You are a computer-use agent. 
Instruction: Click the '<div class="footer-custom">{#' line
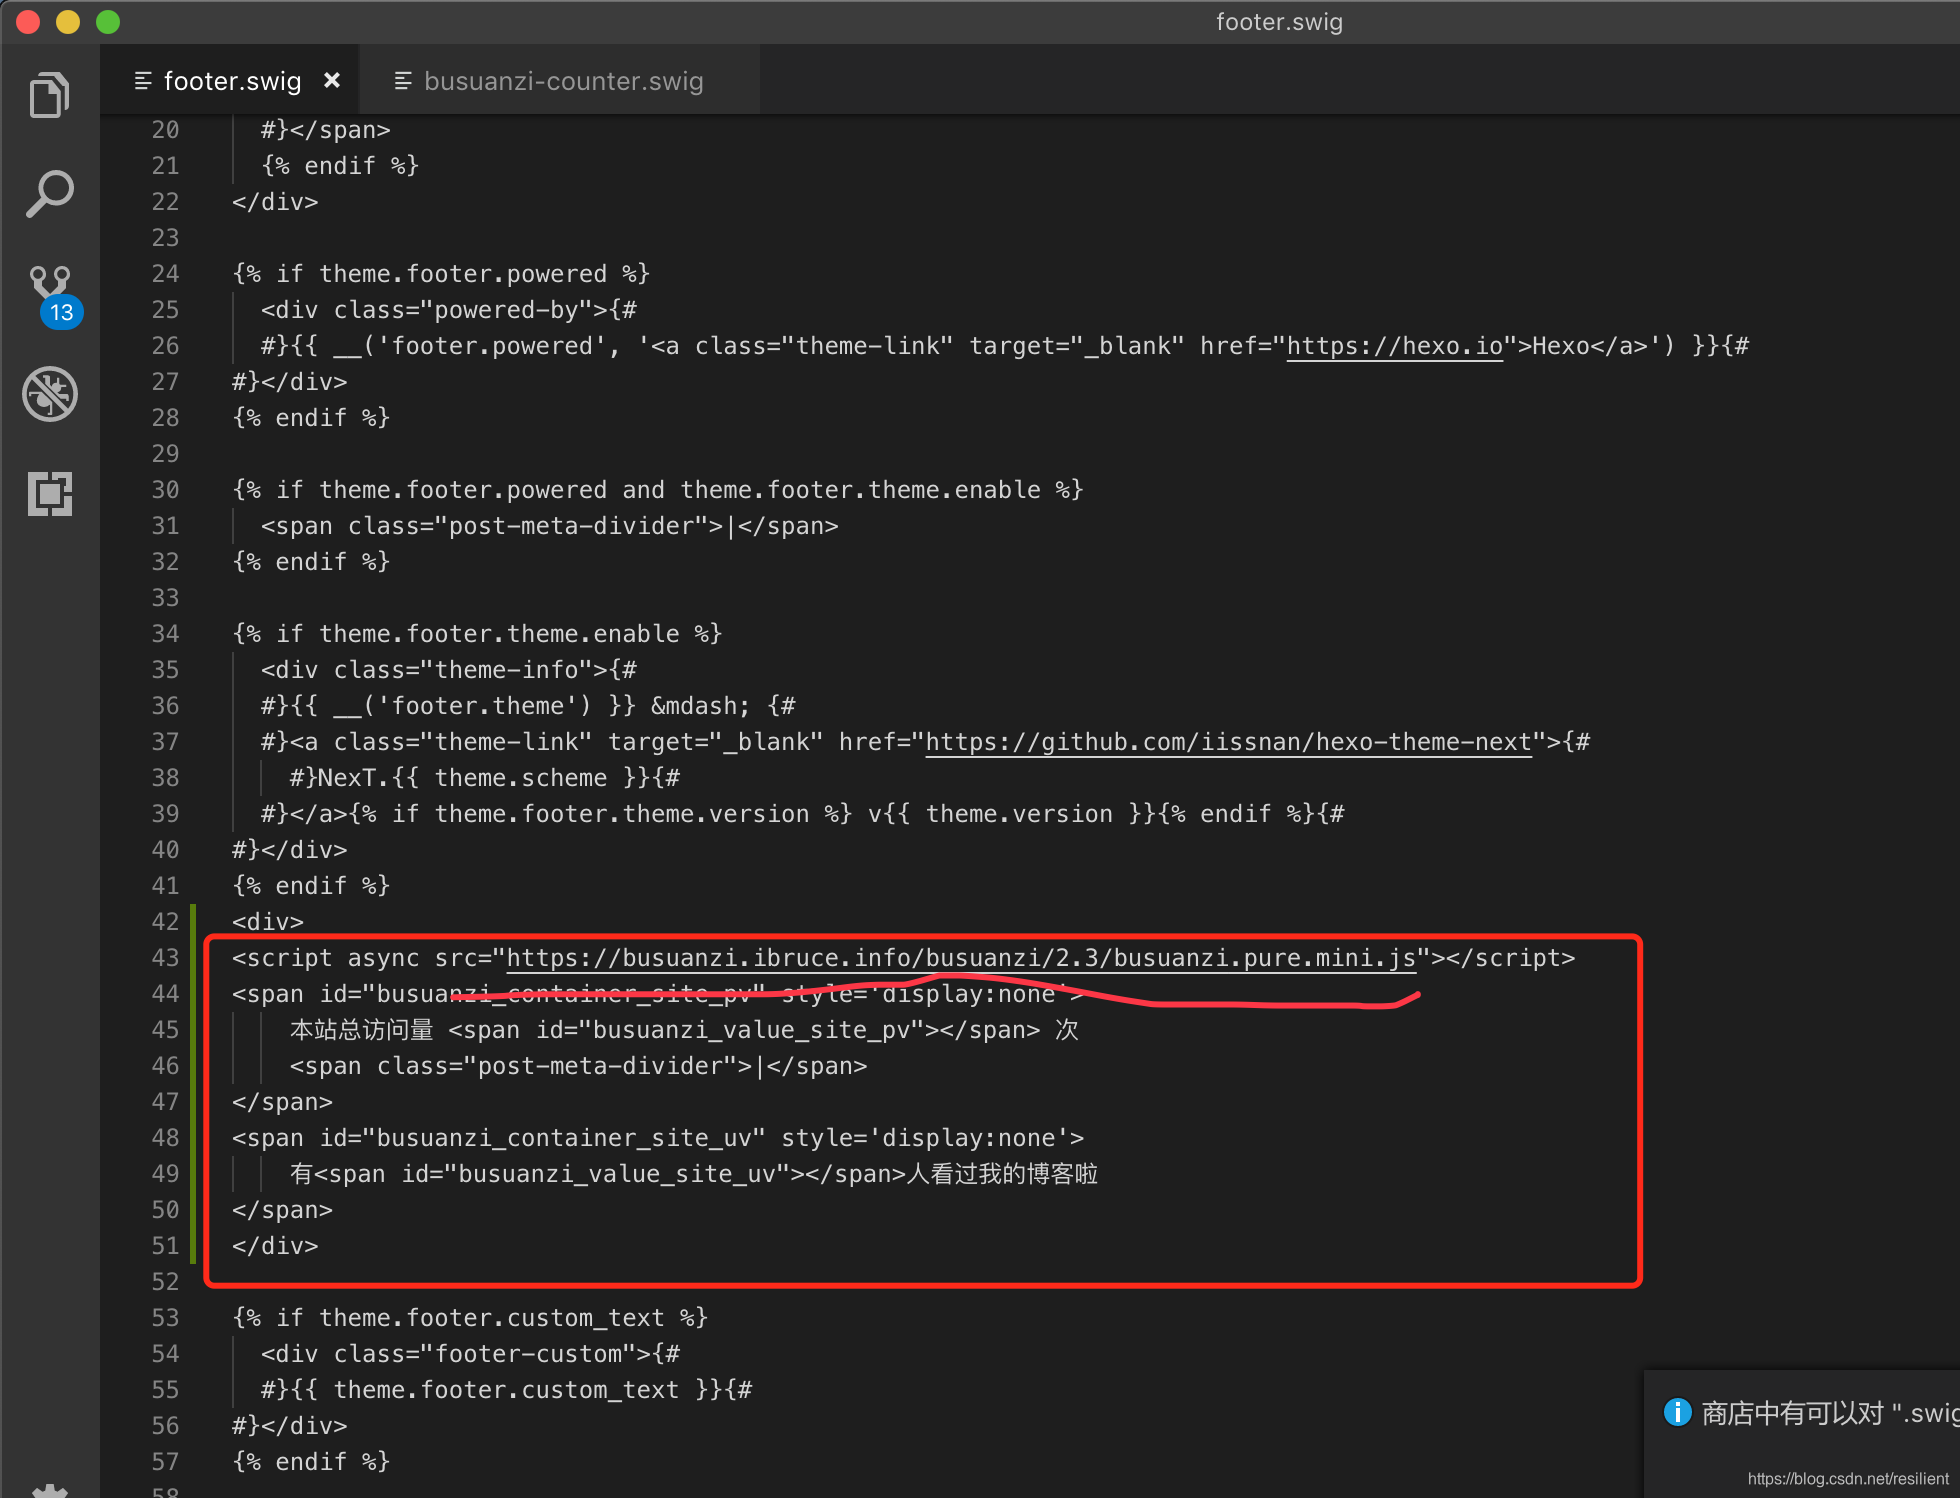point(470,1354)
